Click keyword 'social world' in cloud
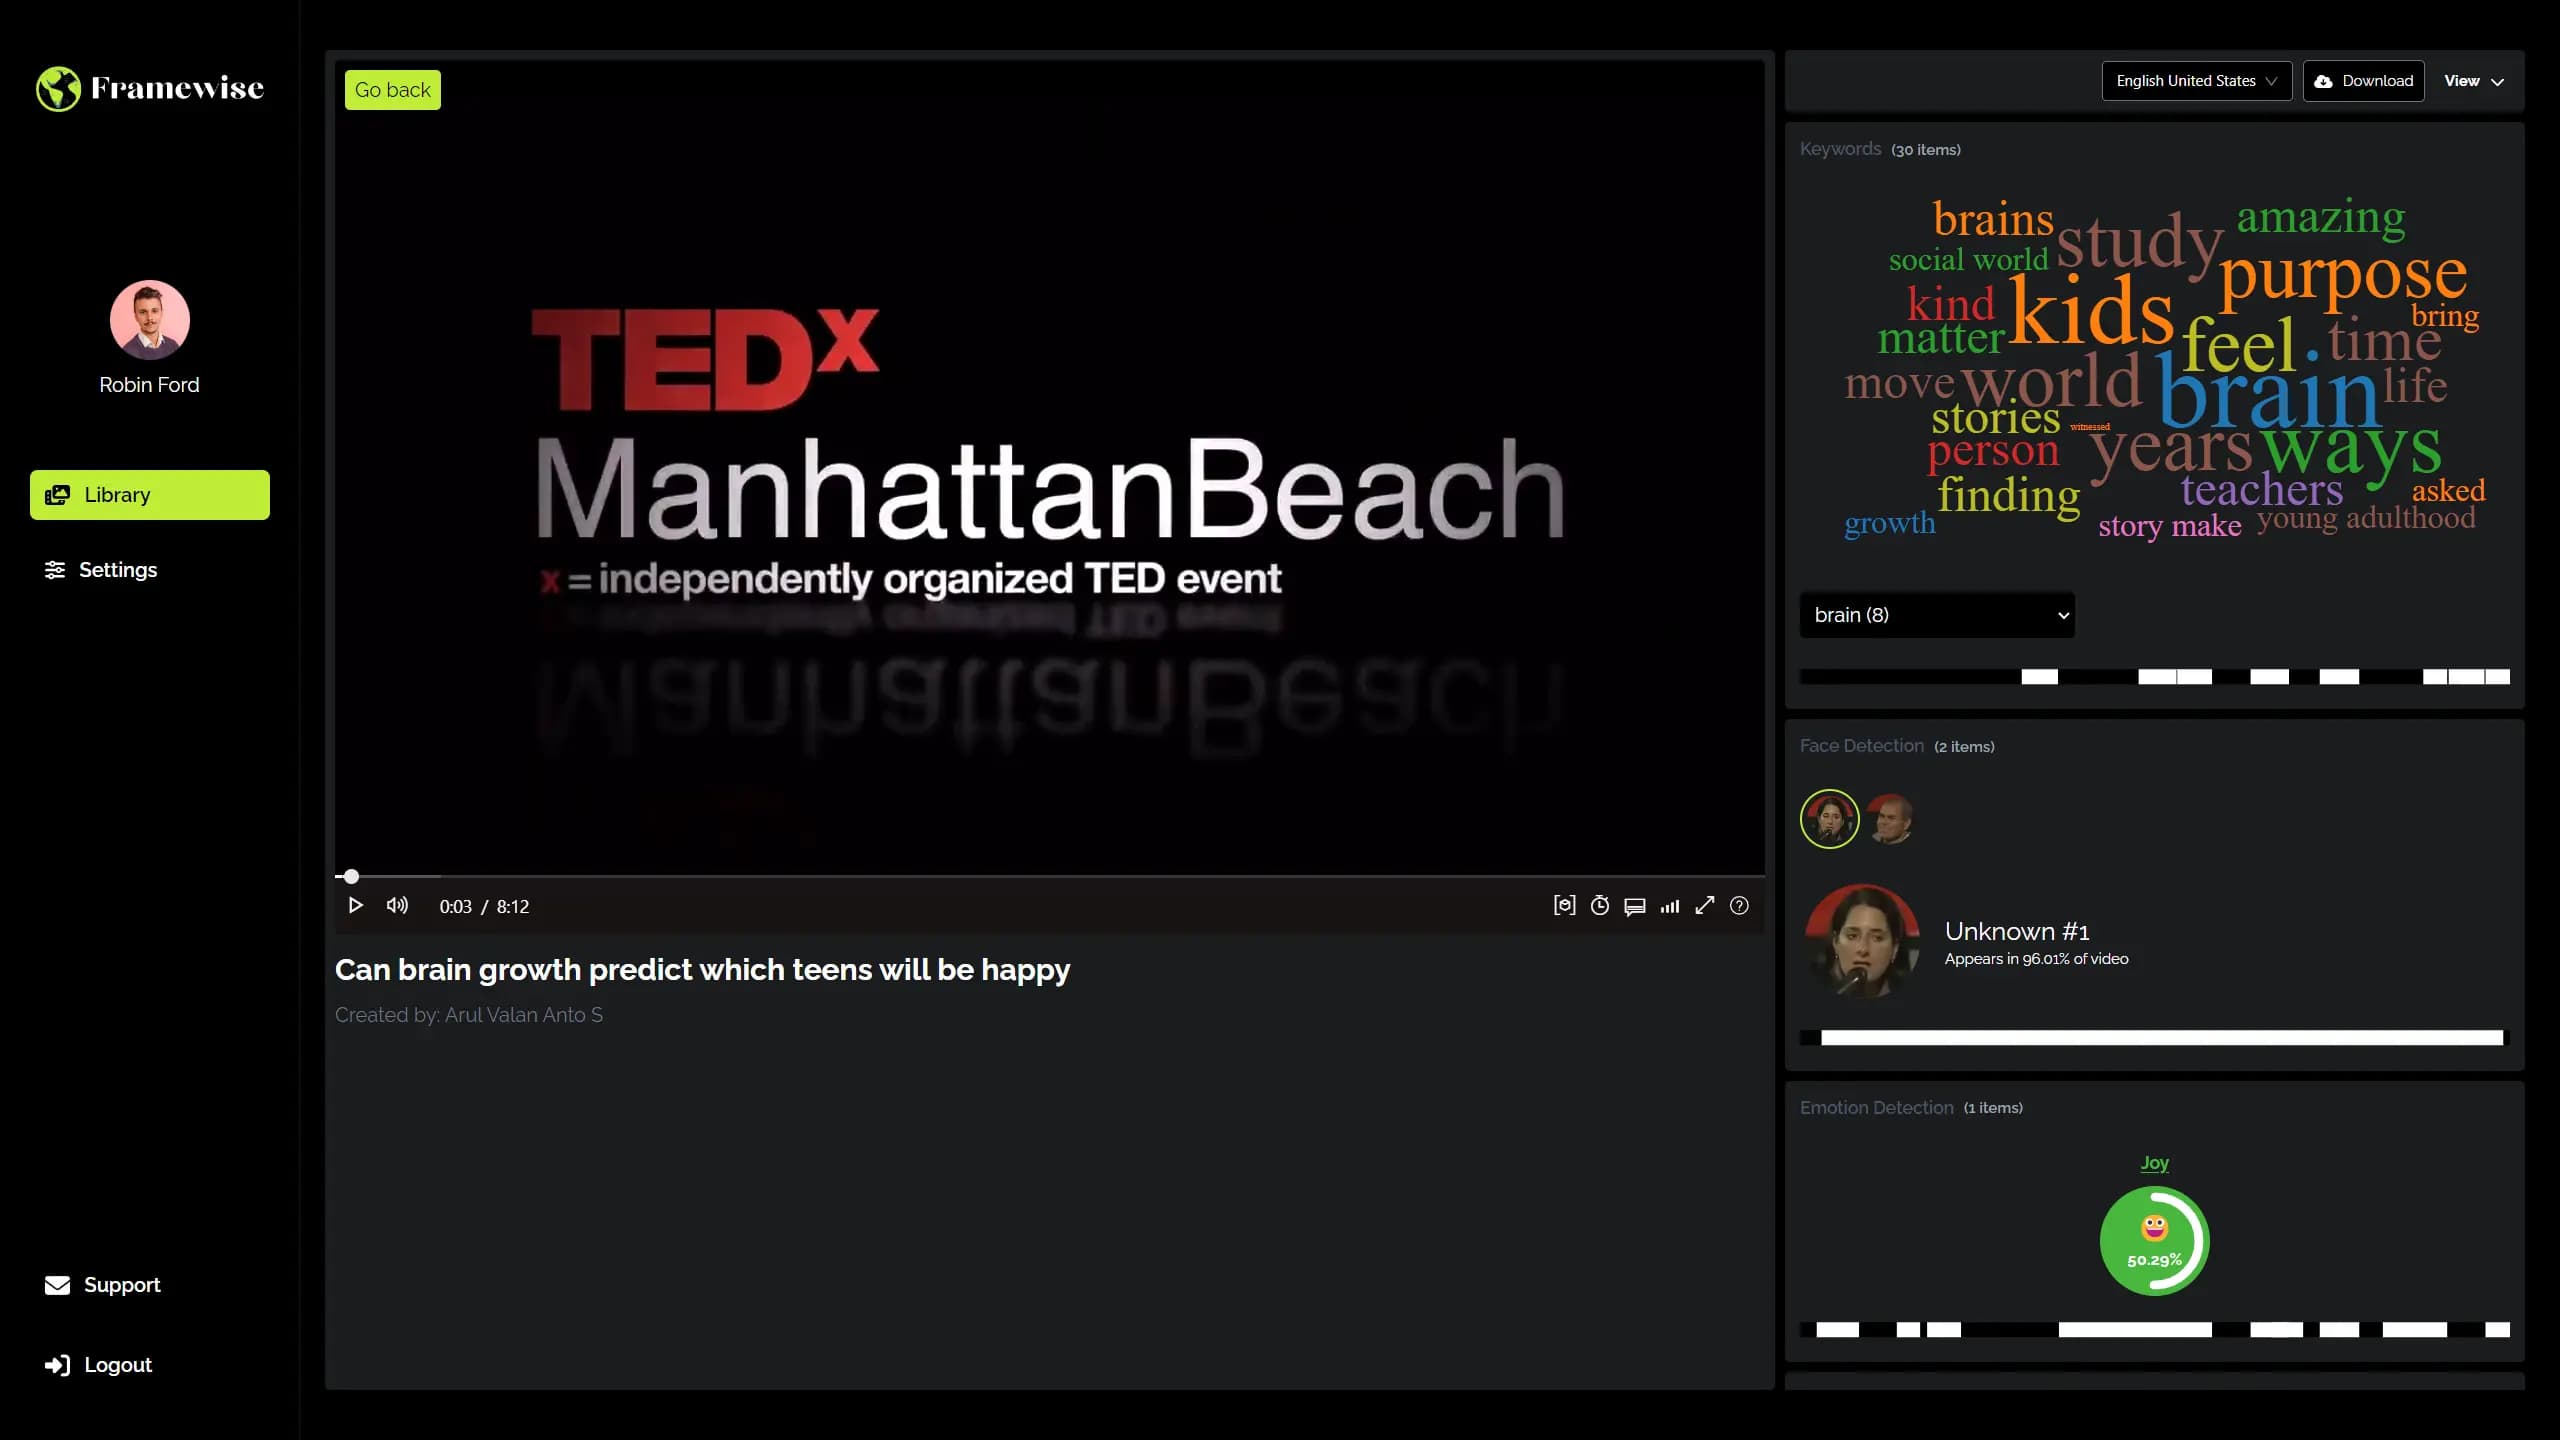The width and height of the screenshot is (2560, 1440). click(1968, 260)
